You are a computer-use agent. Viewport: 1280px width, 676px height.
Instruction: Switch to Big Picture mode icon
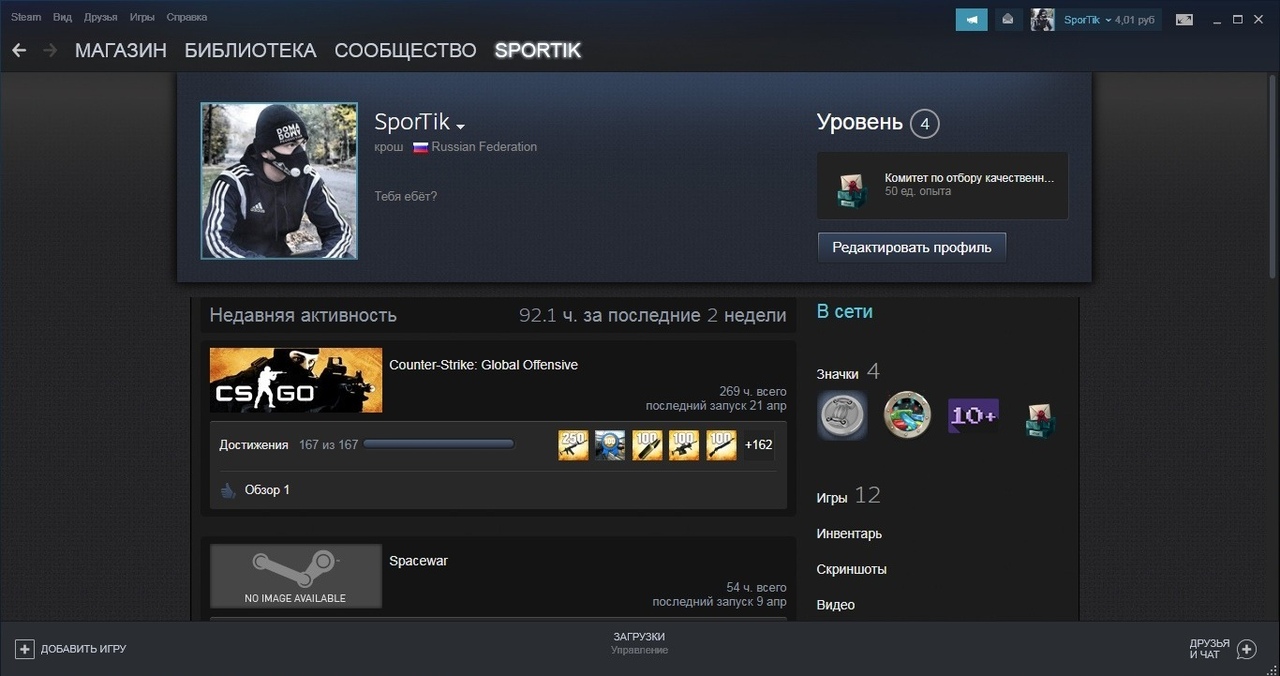click(1184, 19)
